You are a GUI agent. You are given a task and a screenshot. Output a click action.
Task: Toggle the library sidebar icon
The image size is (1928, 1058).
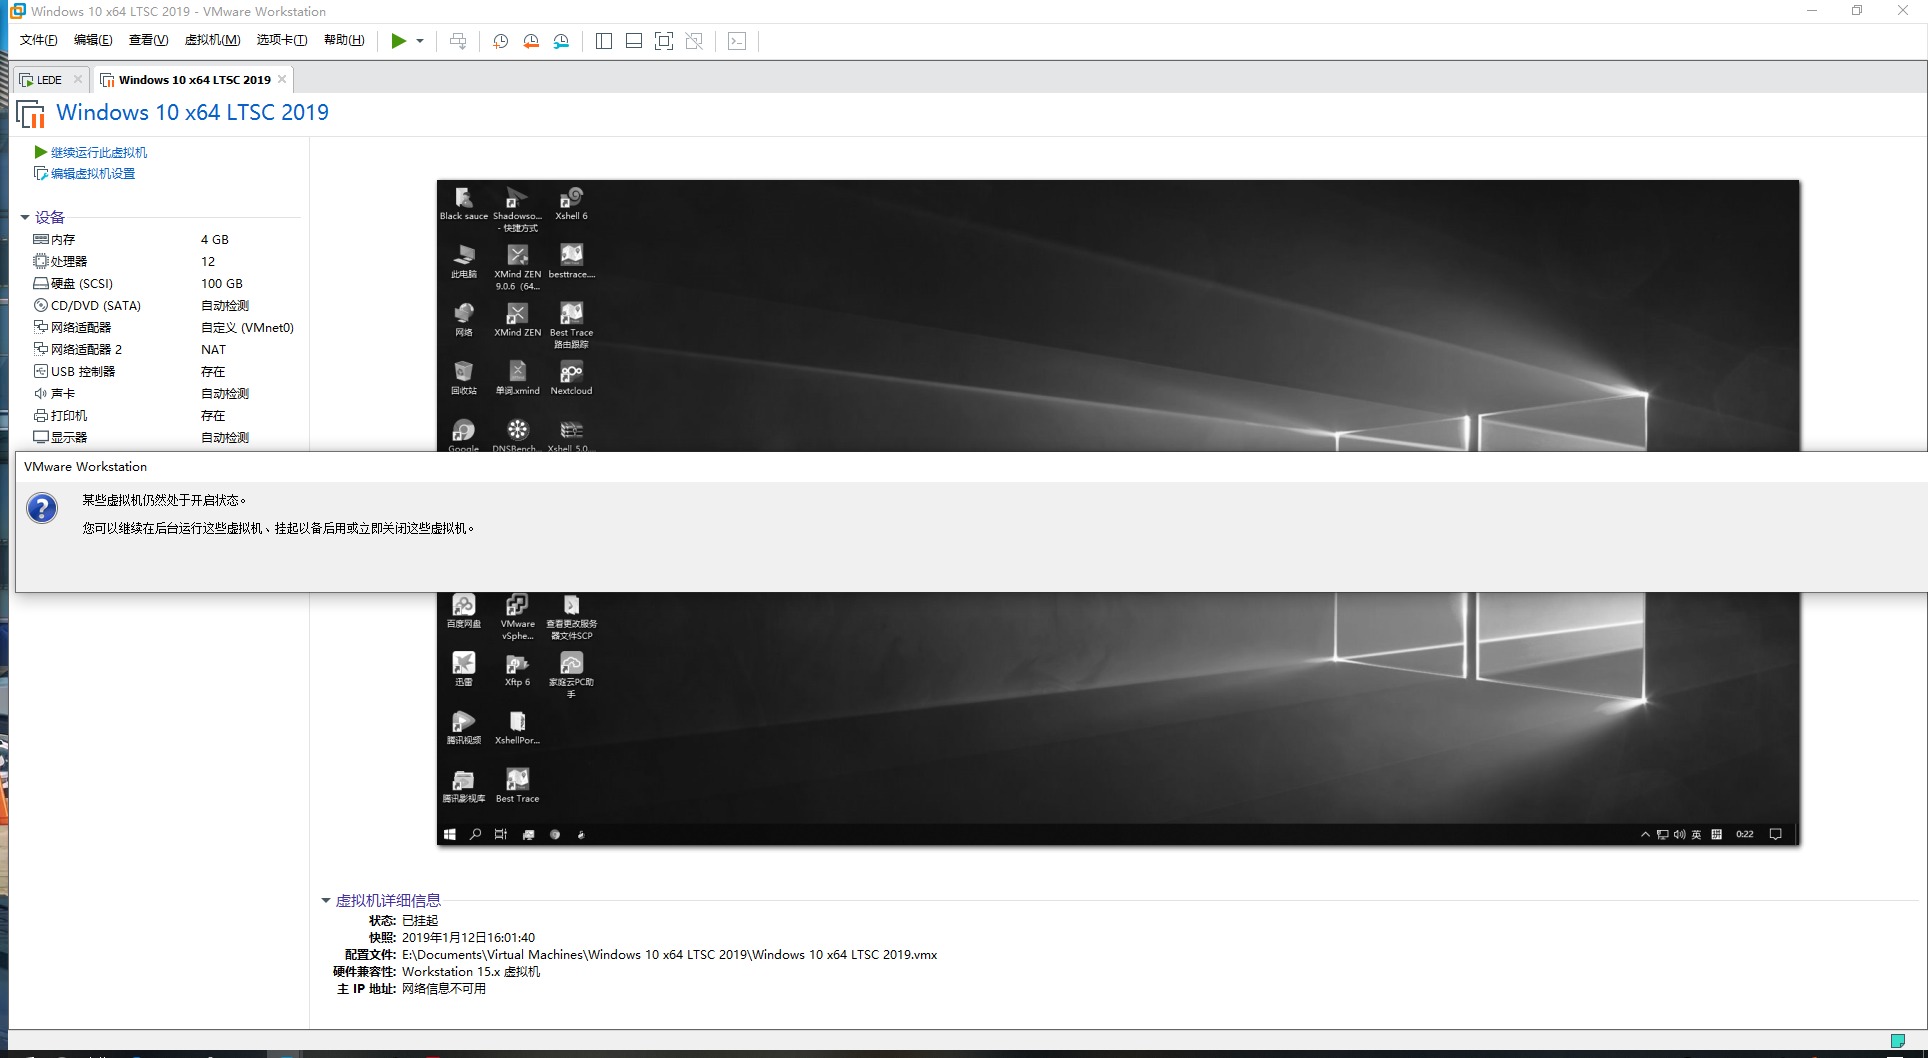604,41
